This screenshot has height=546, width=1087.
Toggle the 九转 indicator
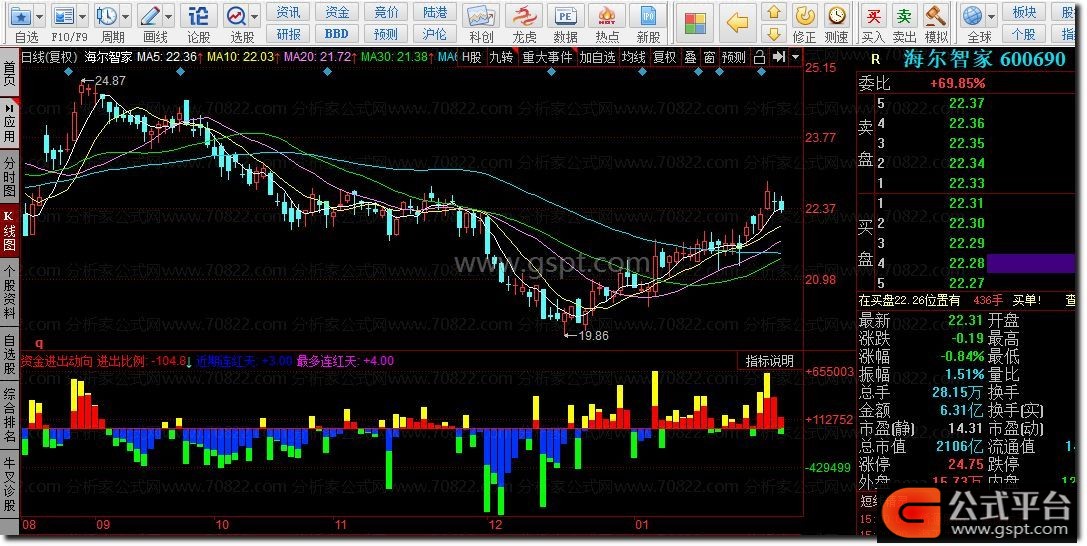pos(501,58)
